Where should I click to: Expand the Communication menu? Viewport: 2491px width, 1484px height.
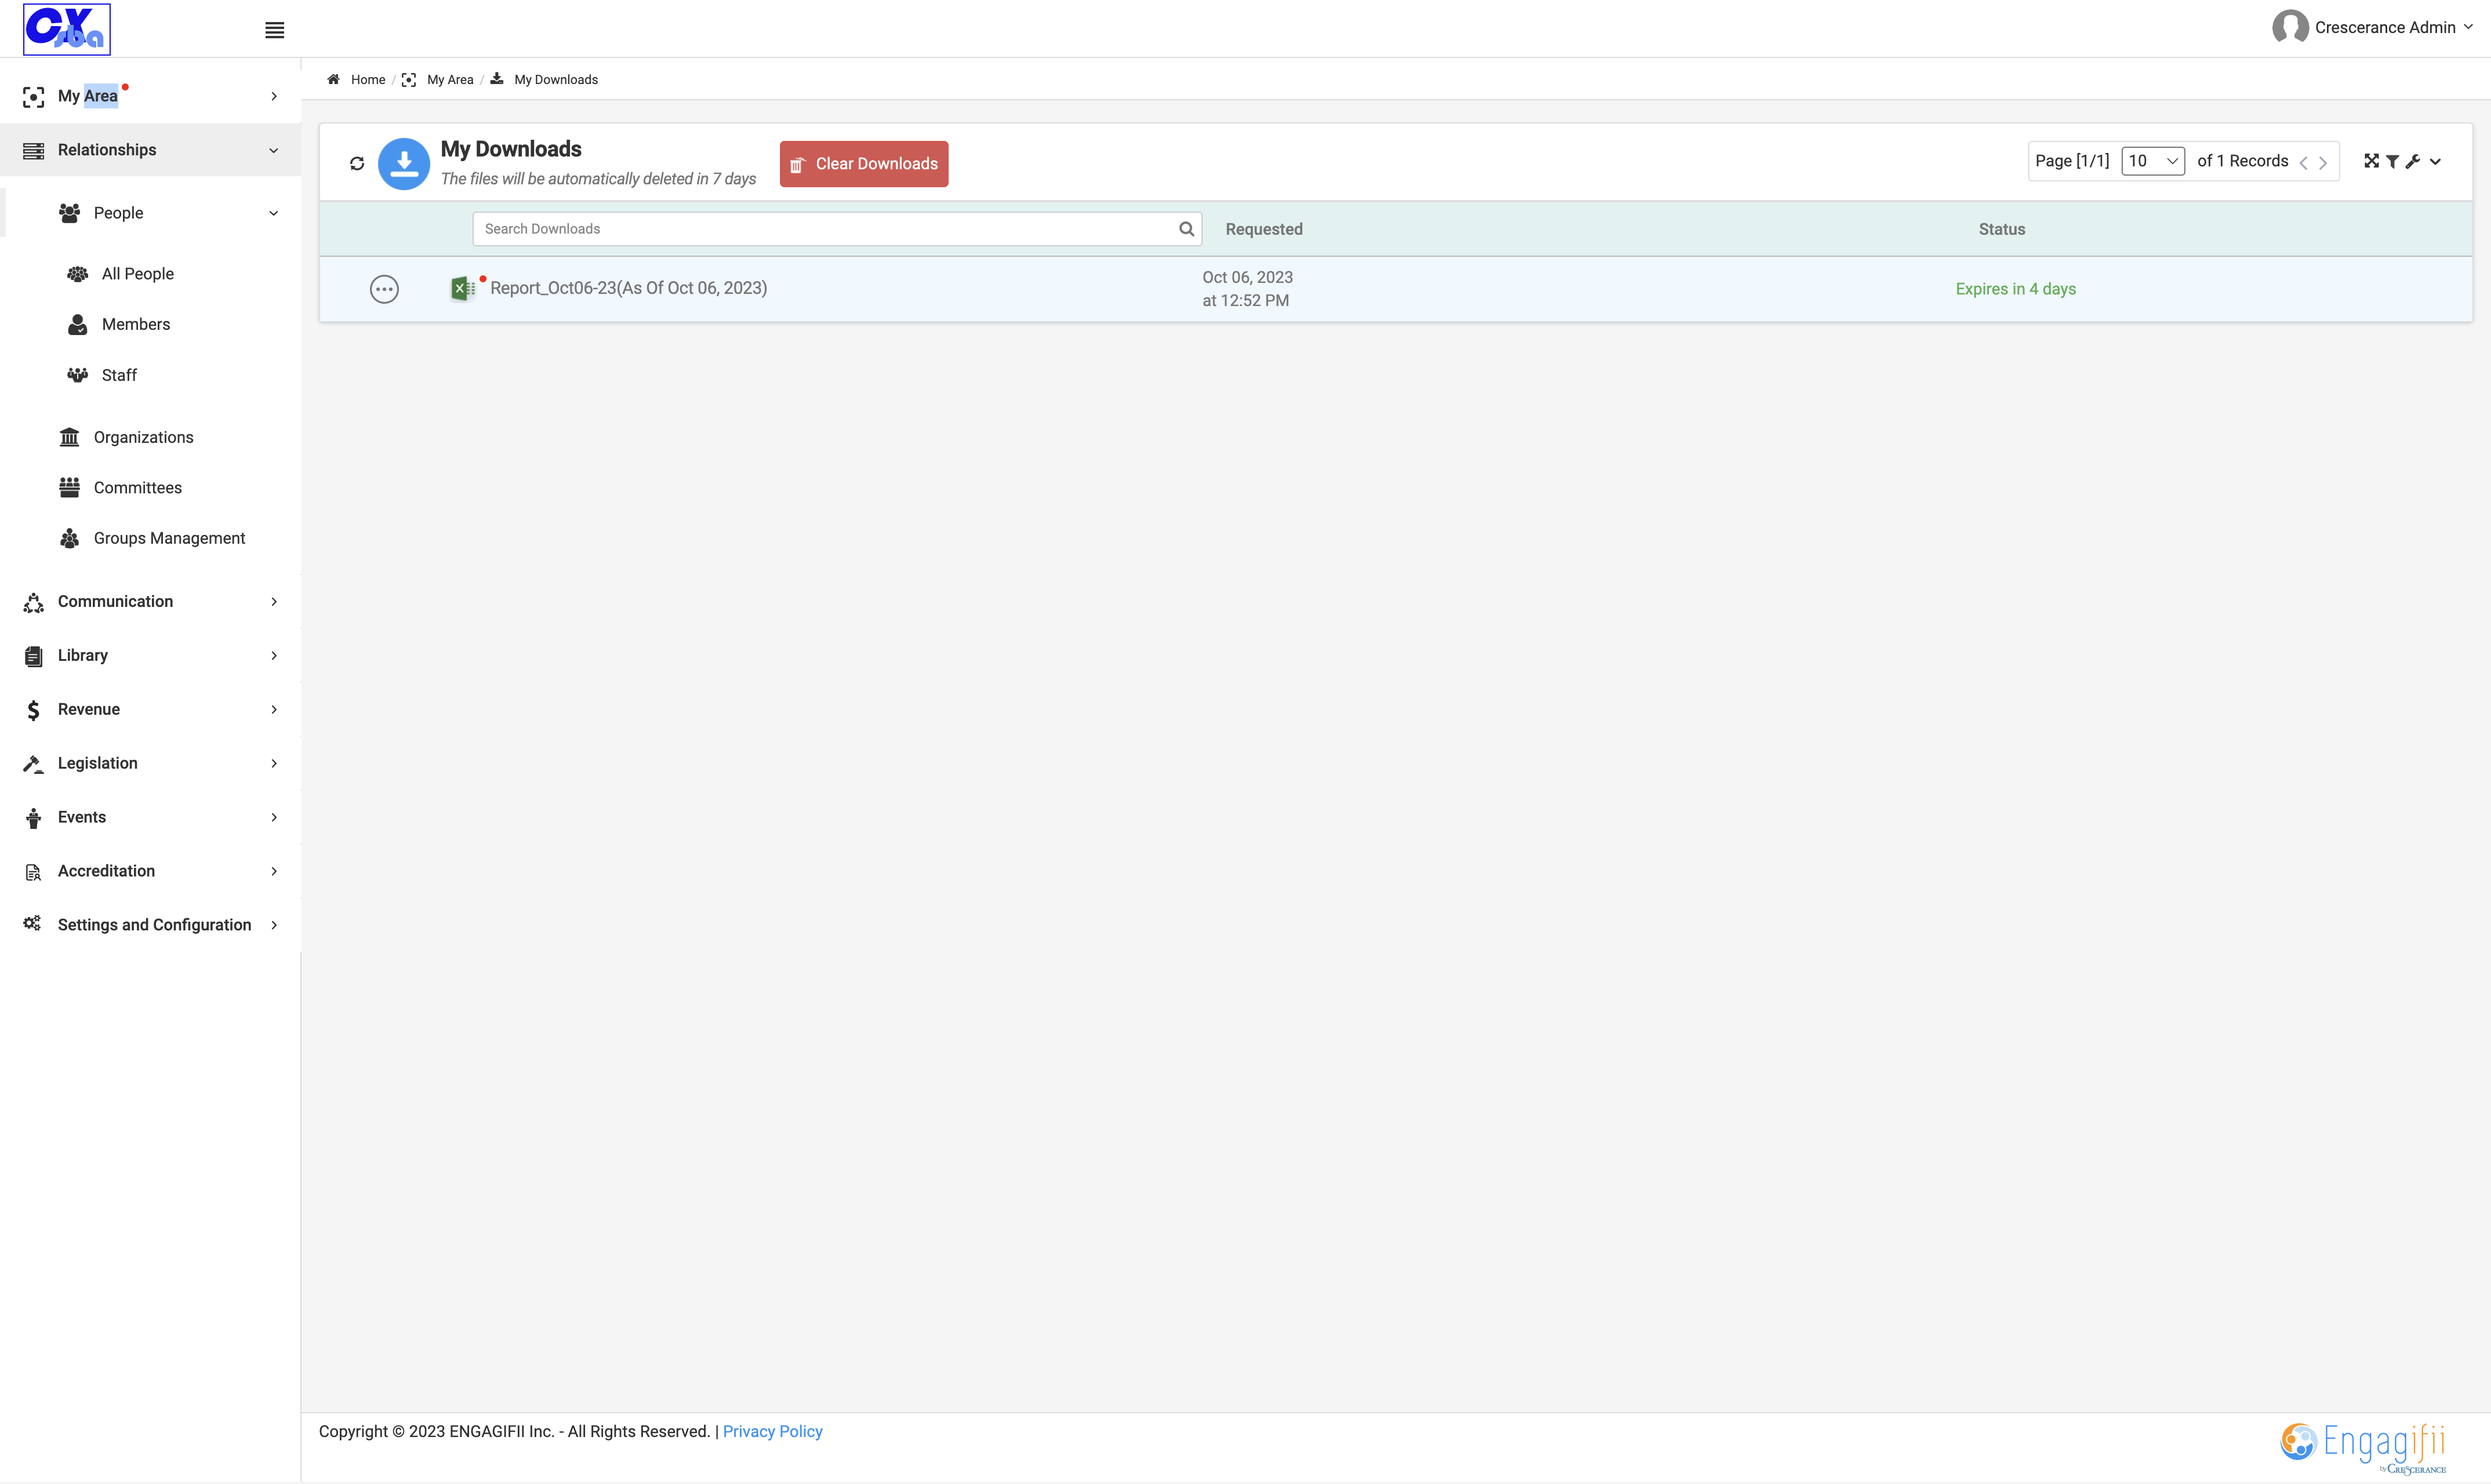[150, 601]
